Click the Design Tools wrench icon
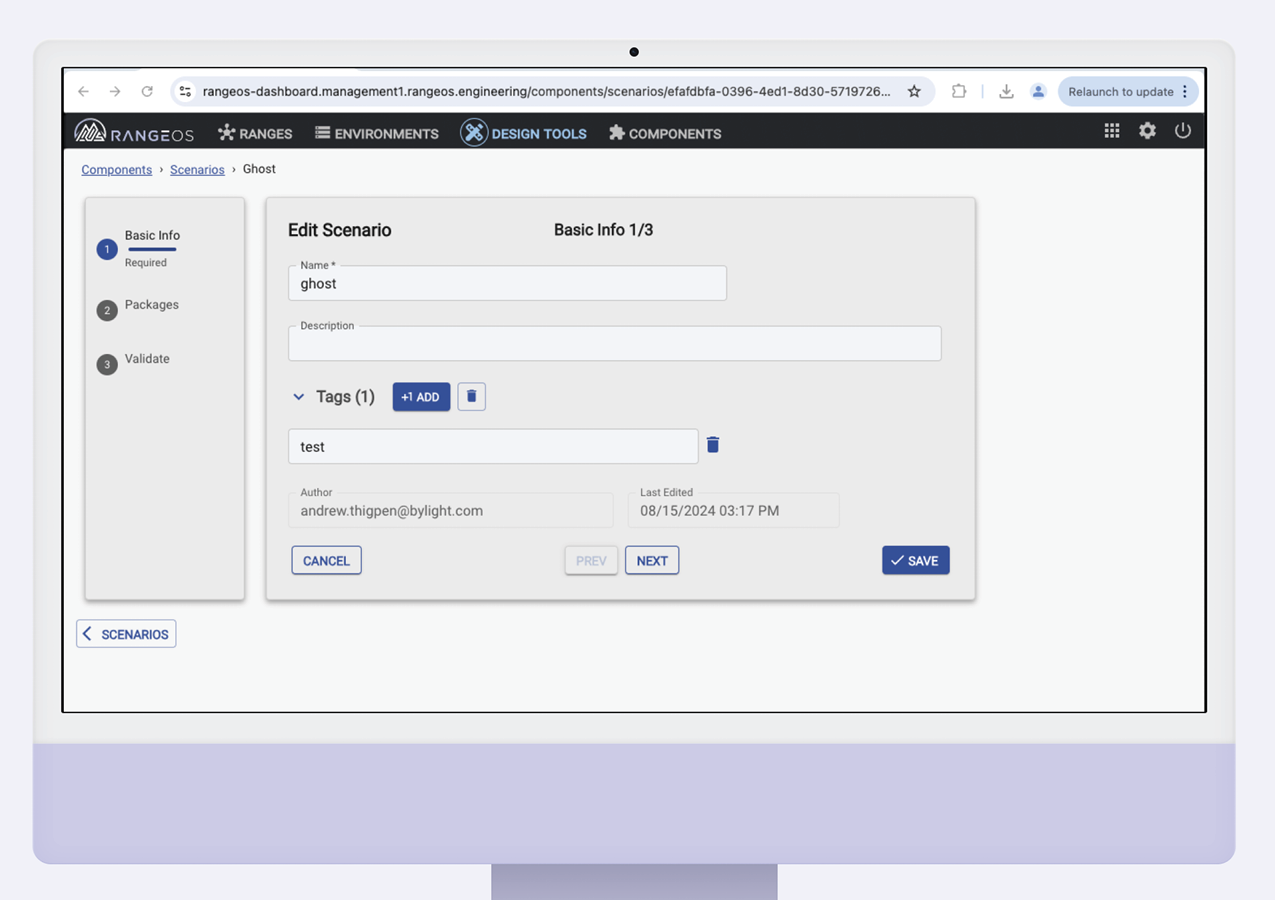 pos(474,132)
